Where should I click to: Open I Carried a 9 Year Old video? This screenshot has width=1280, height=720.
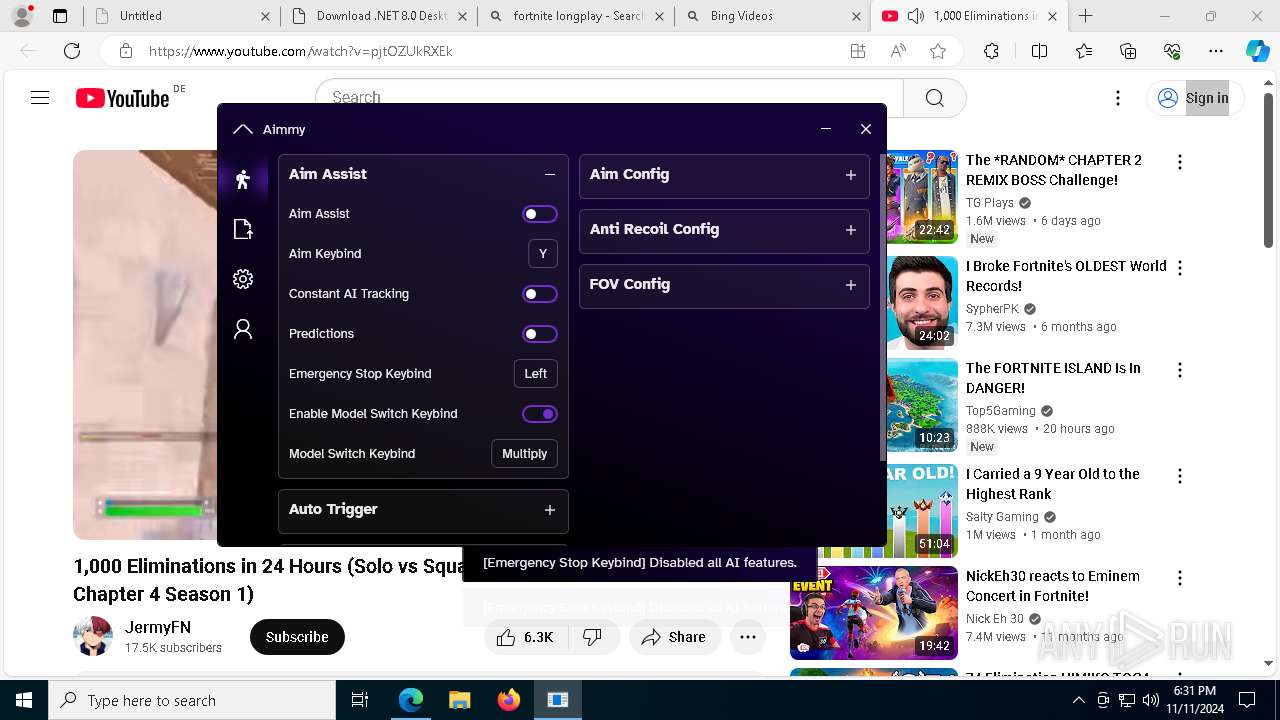click(1052, 484)
